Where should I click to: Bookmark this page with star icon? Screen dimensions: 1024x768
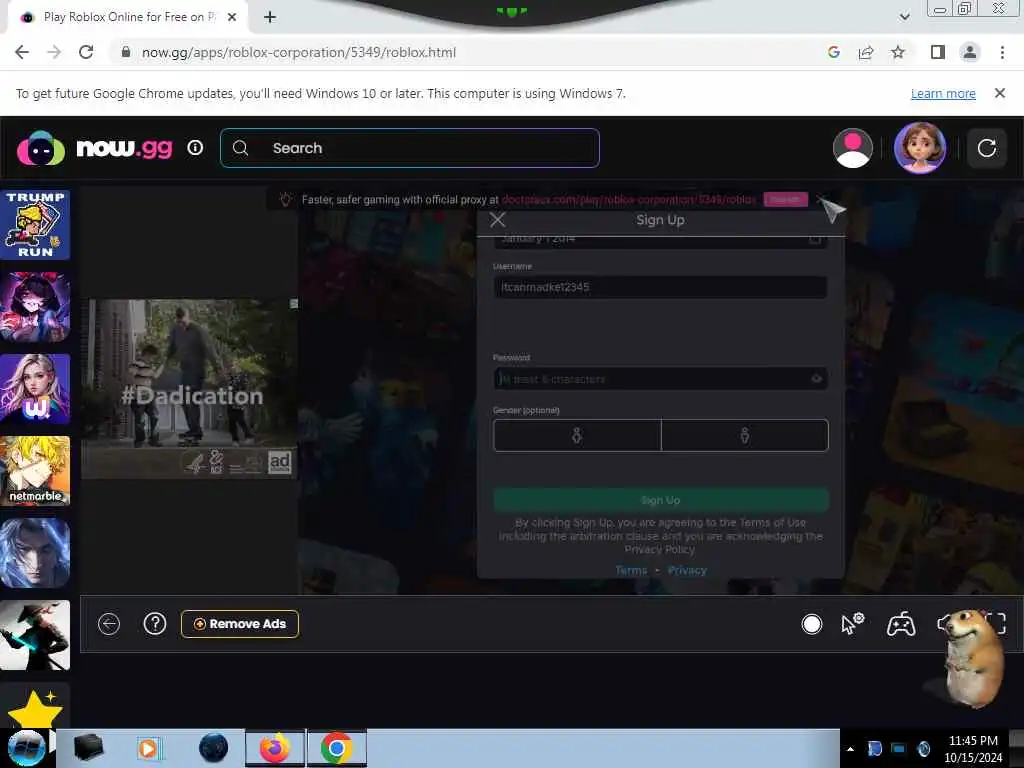pos(898,52)
